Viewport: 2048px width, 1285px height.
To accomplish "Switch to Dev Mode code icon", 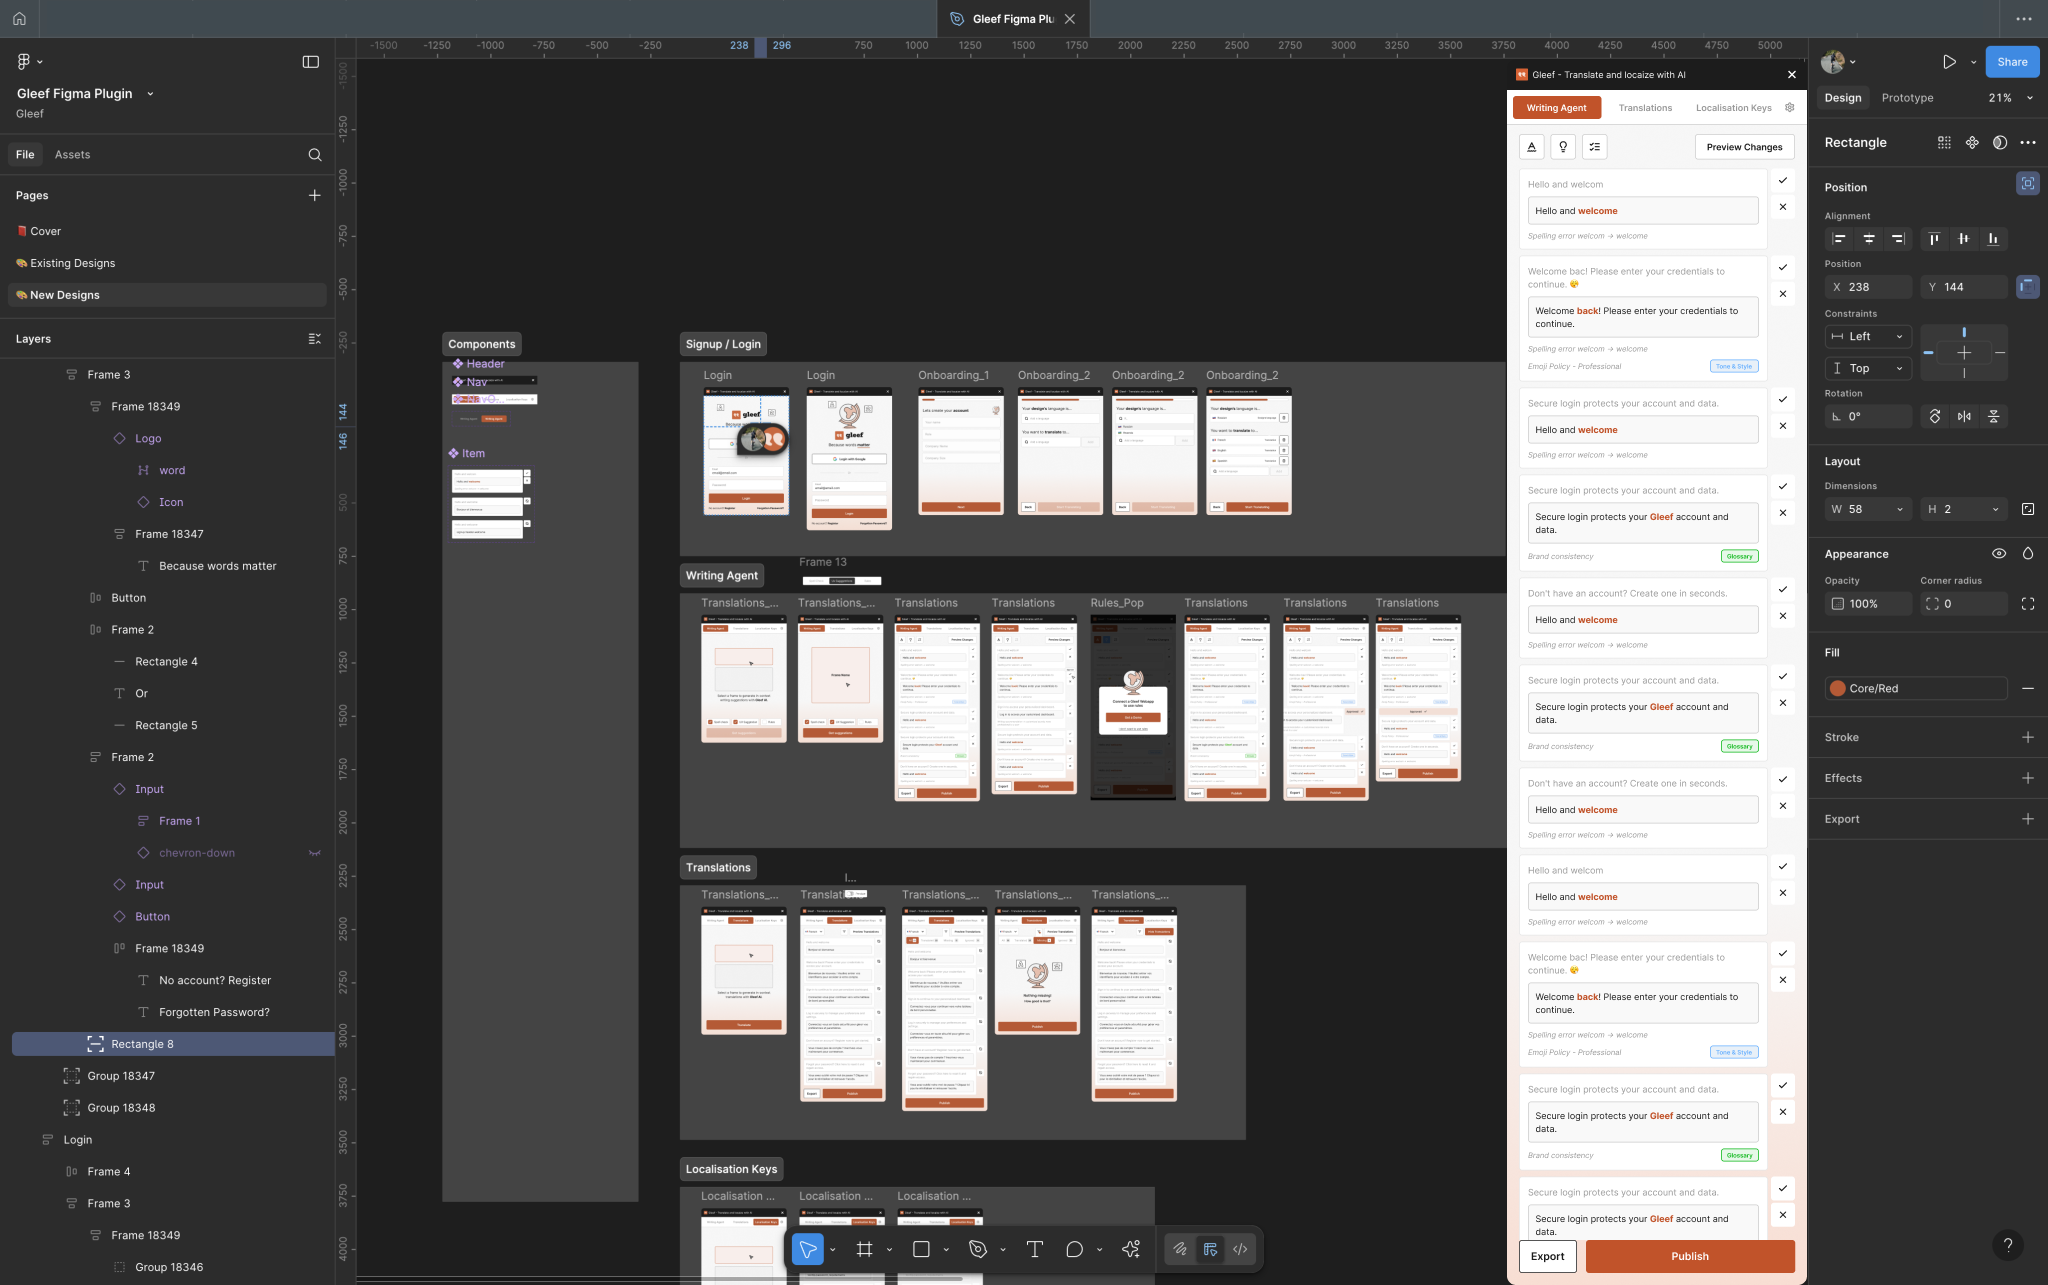I will pyautogui.click(x=1240, y=1249).
